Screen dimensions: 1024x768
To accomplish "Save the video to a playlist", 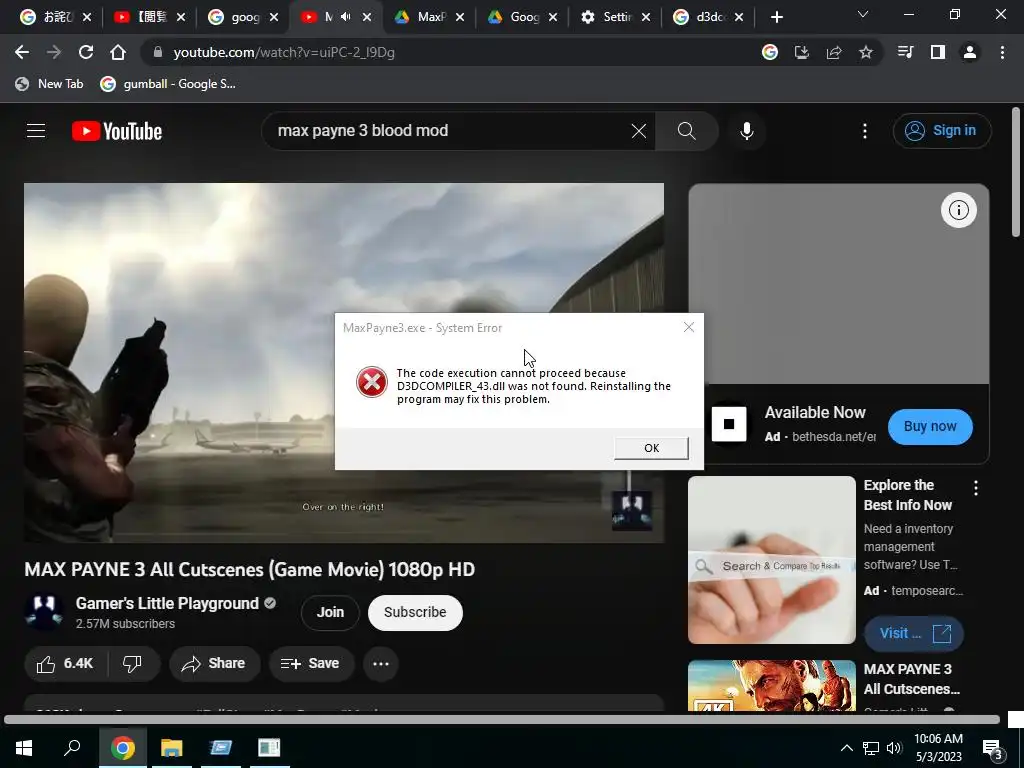I will [x=311, y=664].
